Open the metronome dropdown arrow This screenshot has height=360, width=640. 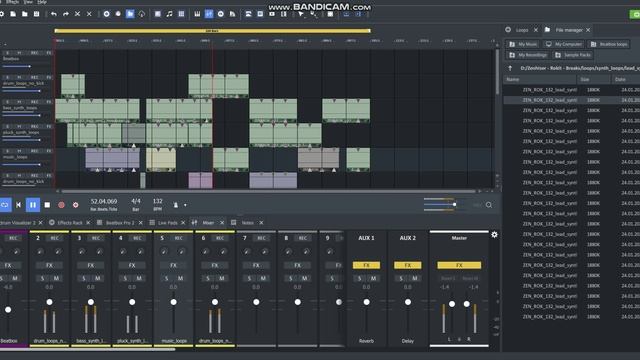(x=185, y=205)
